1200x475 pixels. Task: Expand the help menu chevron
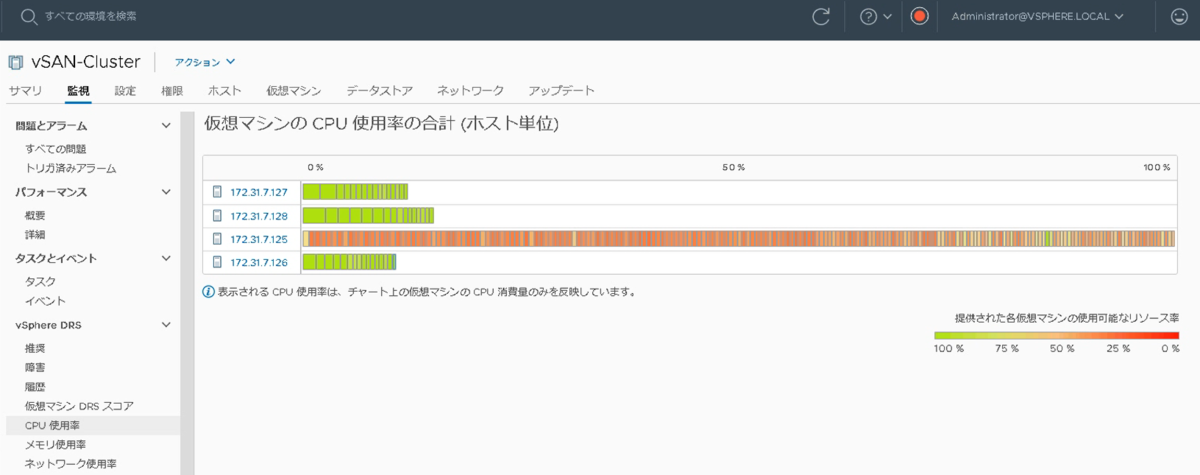(x=887, y=16)
